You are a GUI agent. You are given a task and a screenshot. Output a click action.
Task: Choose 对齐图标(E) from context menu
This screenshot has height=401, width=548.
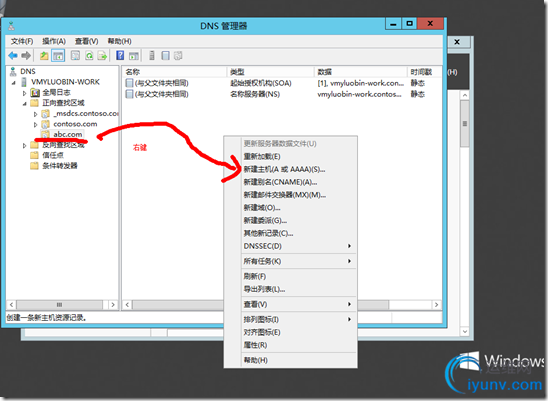(262, 332)
